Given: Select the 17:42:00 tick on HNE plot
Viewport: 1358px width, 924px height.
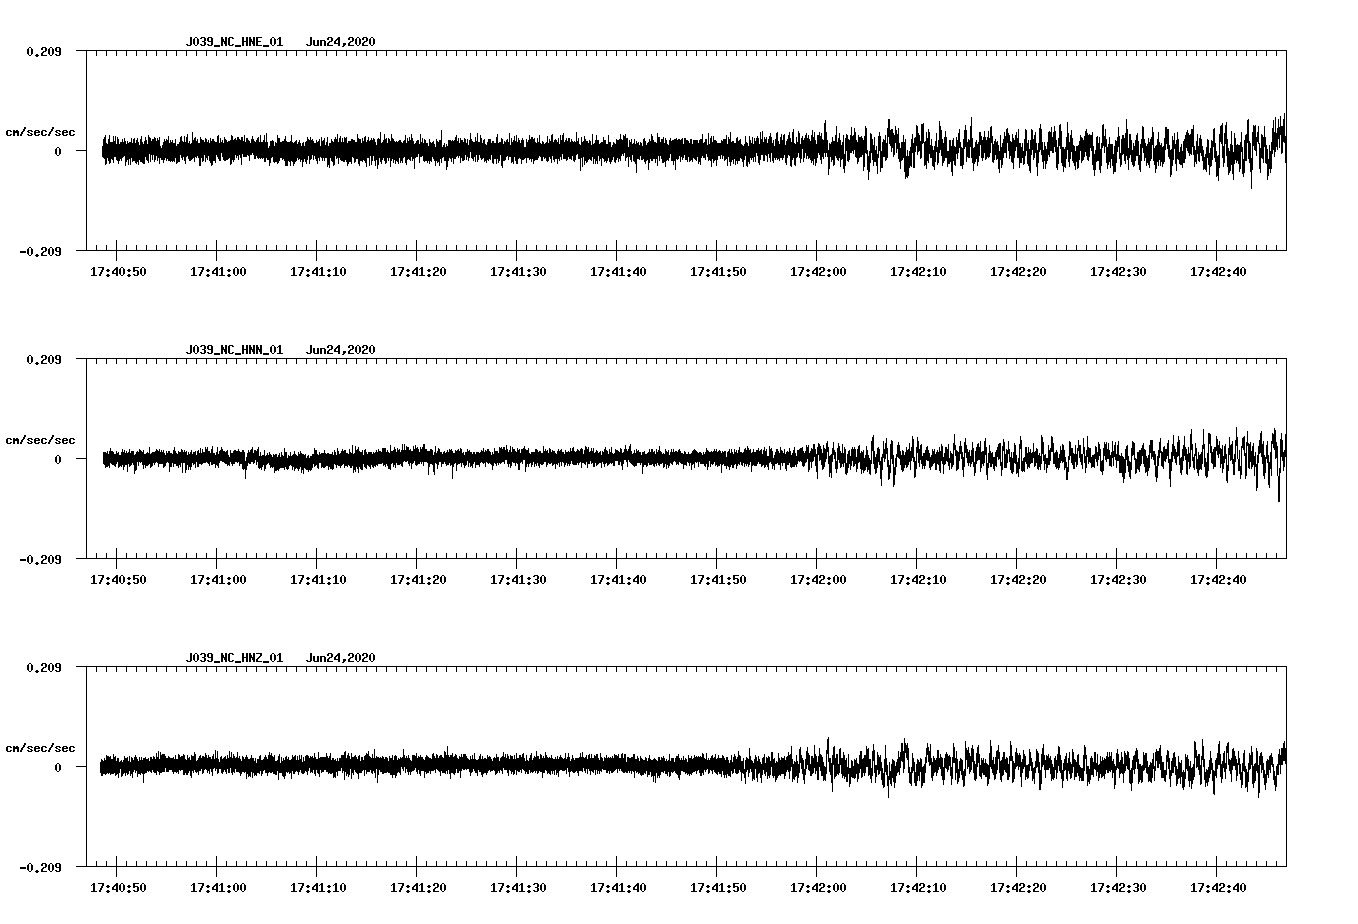Looking at the screenshot, I should (x=817, y=246).
